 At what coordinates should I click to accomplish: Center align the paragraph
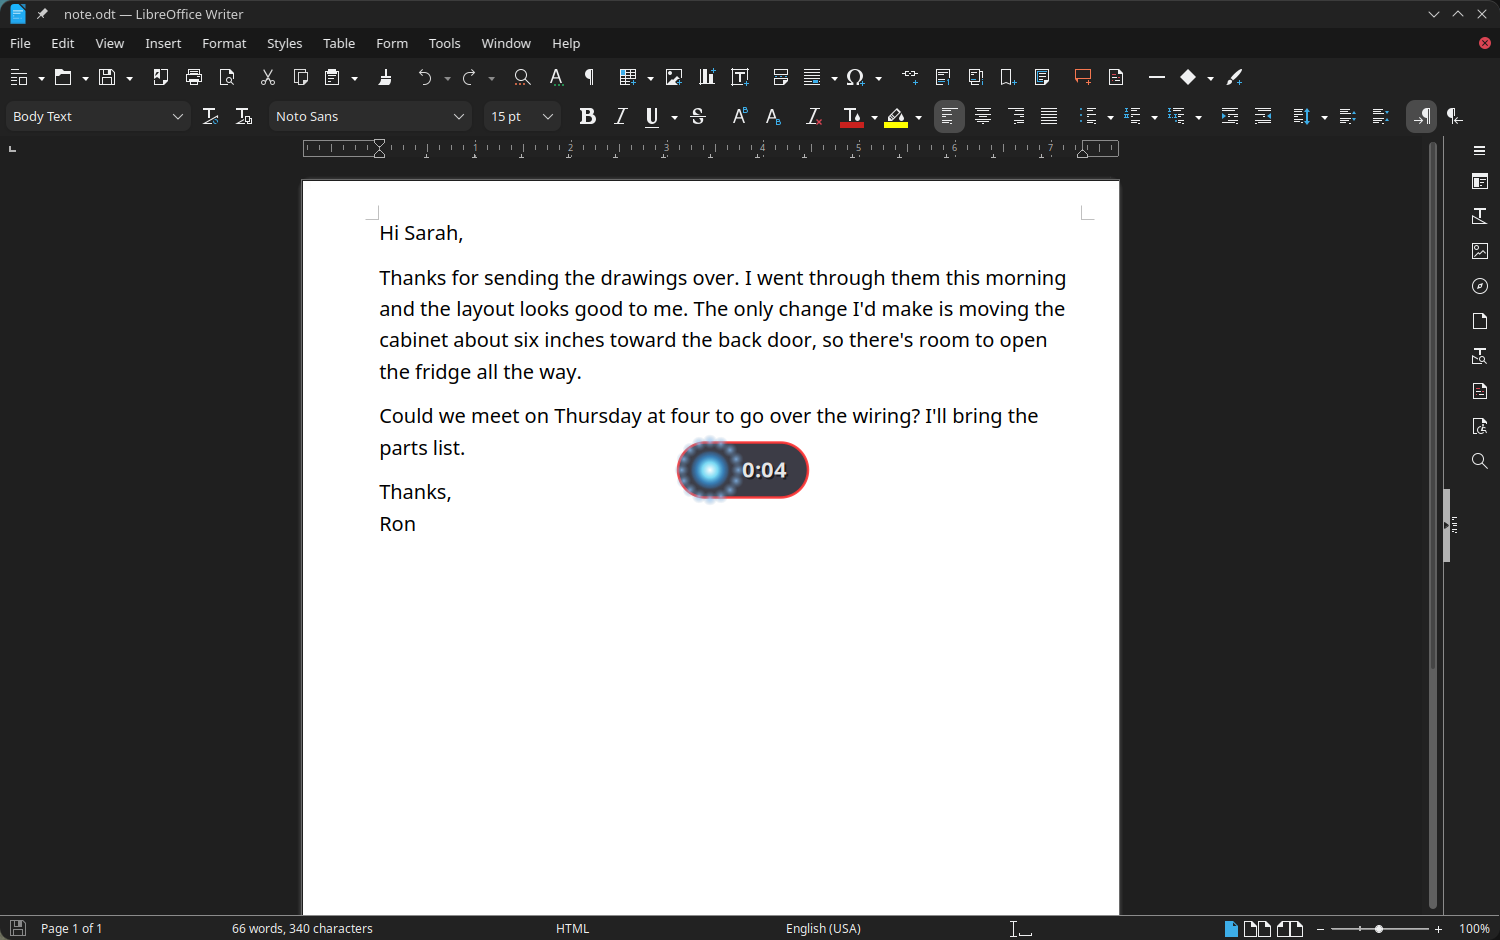(x=983, y=117)
